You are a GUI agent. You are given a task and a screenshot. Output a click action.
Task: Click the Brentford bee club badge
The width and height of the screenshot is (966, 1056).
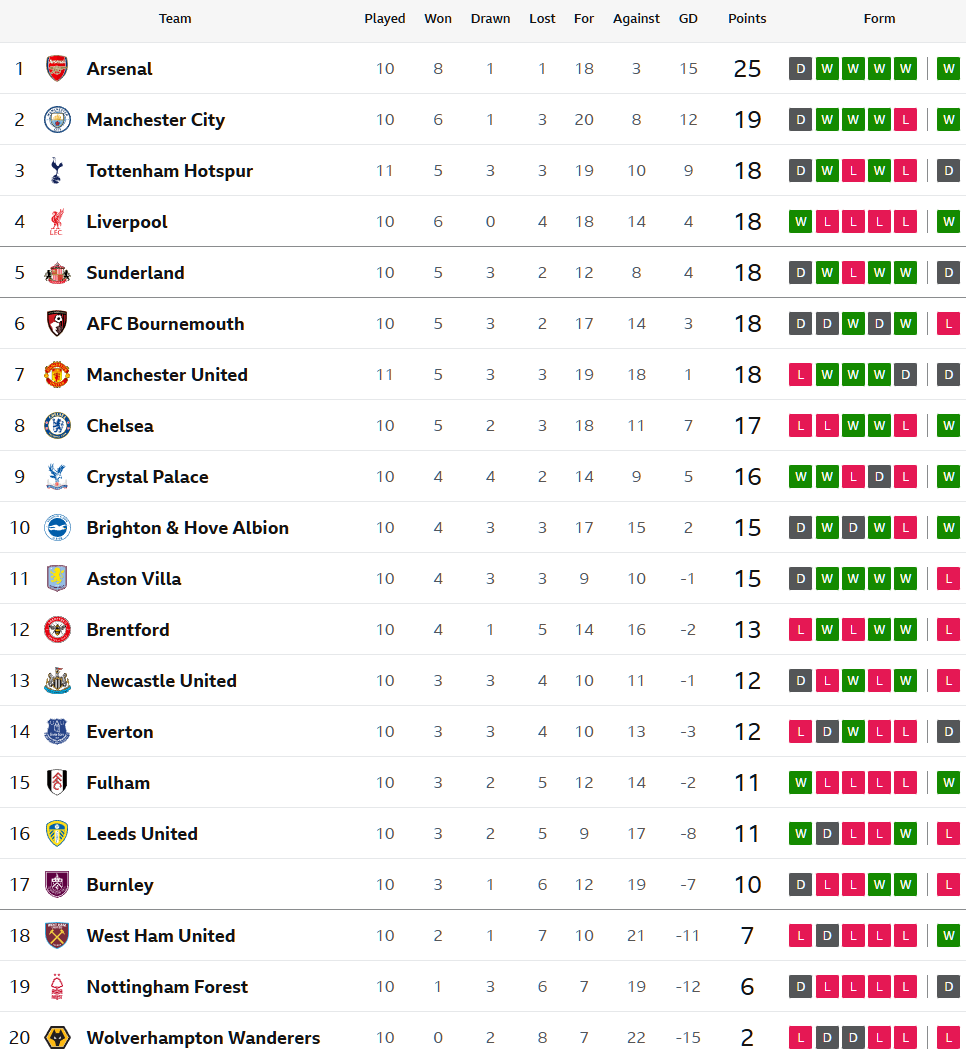(57, 630)
